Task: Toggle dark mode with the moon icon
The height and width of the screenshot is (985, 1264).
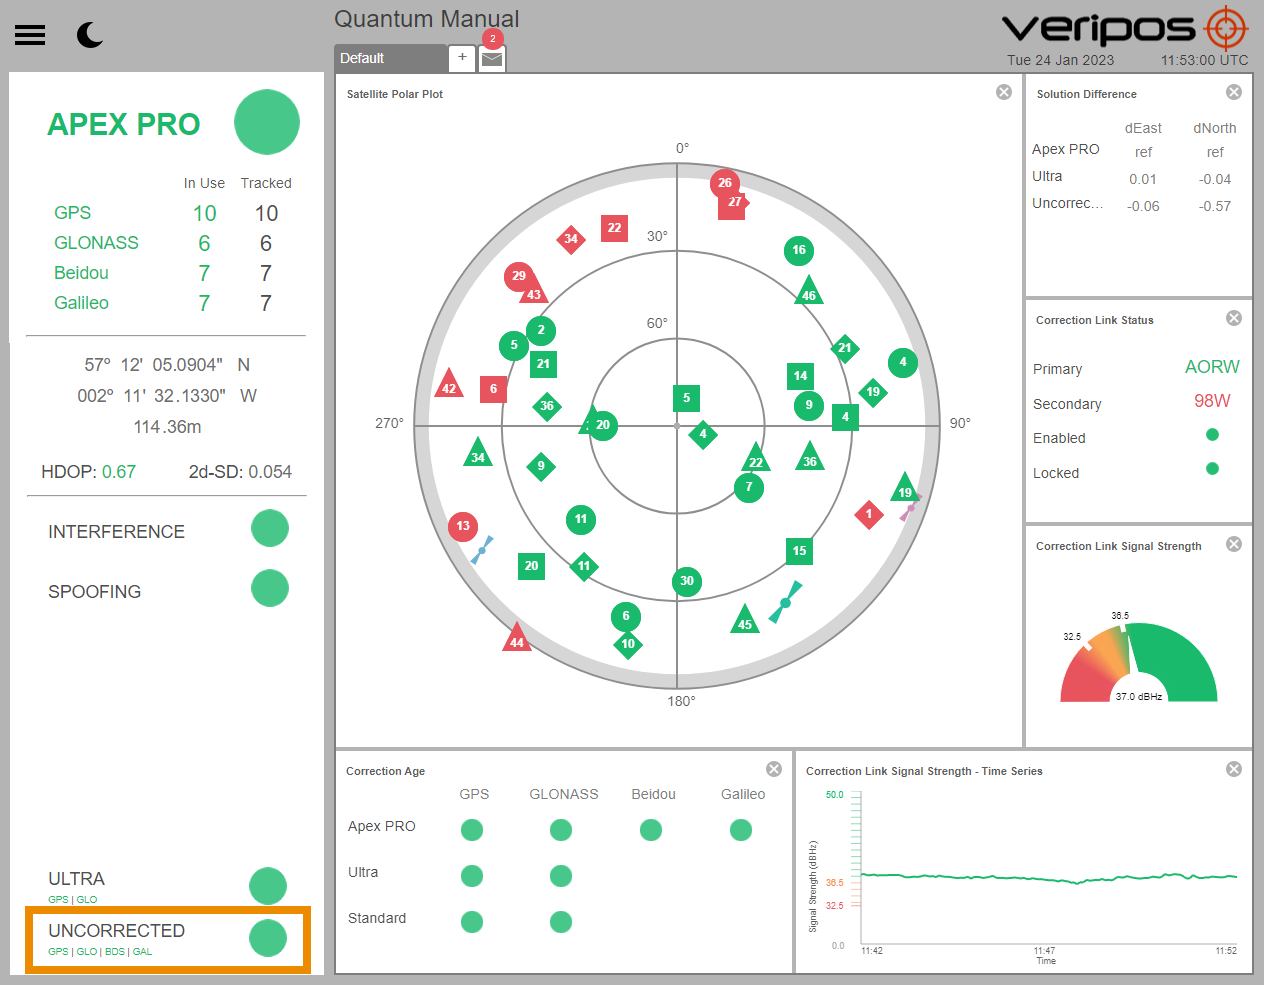Action: [x=90, y=36]
